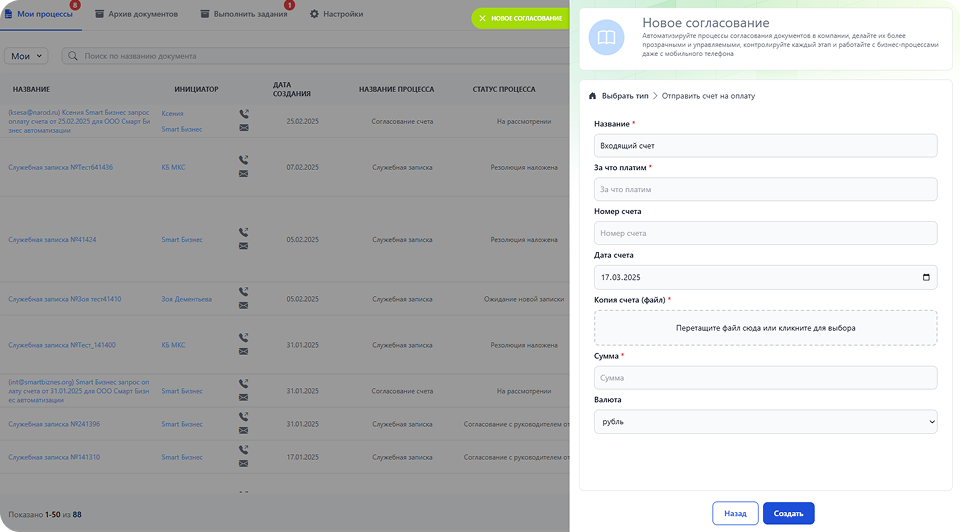The height and width of the screenshot is (532, 960).
Task: Click the ИНИЦИАТОР column header
Action: [x=196, y=89]
